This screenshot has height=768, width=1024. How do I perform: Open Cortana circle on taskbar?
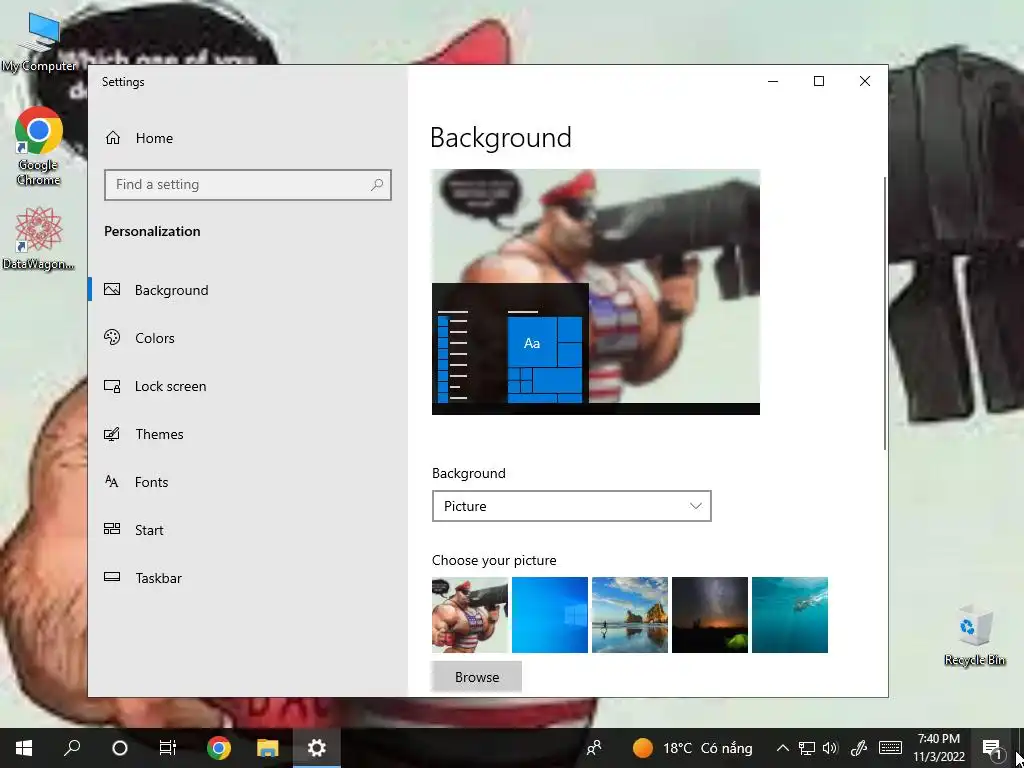[120, 748]
